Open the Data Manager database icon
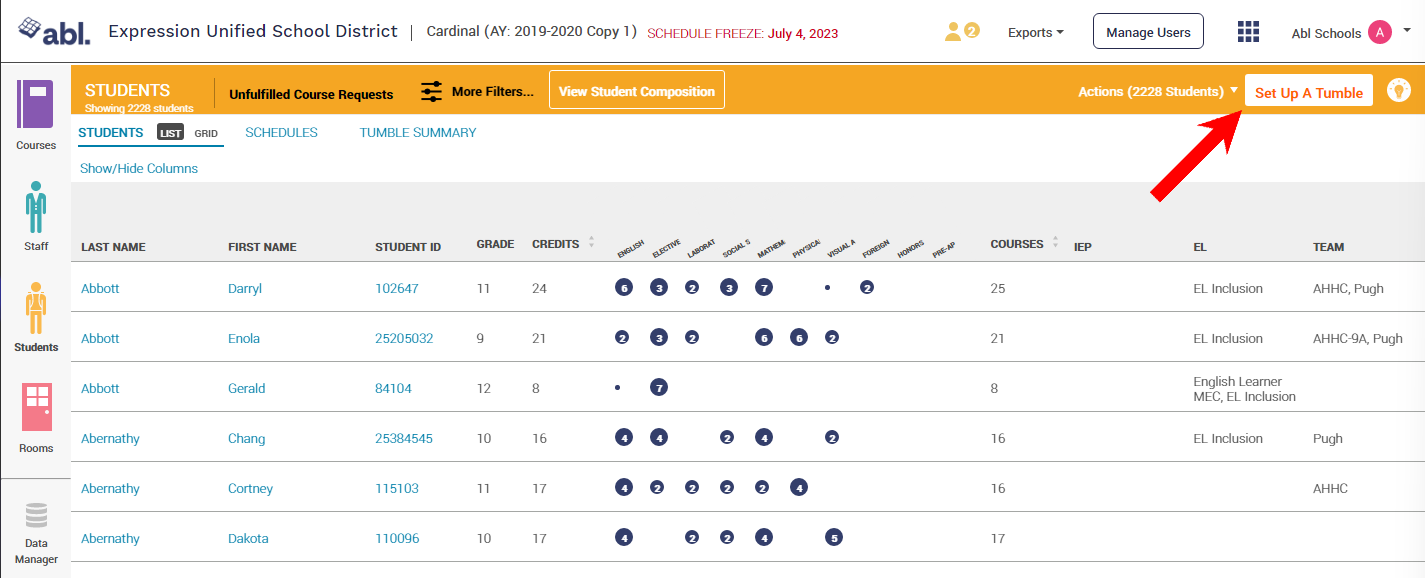This screenshot has height=578, width=1425. pyautogui.click(x=36, y=516)
